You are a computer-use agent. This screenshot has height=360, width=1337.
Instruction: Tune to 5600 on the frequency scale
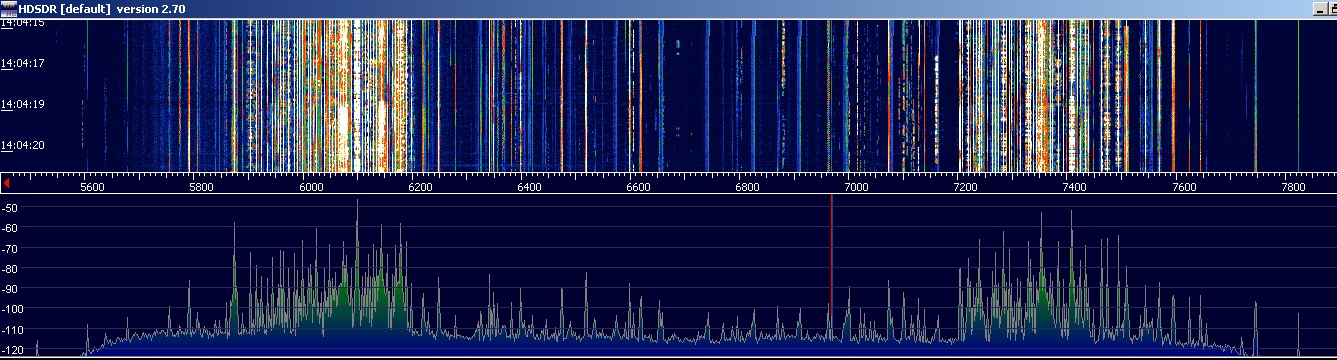tap(91, 187)
